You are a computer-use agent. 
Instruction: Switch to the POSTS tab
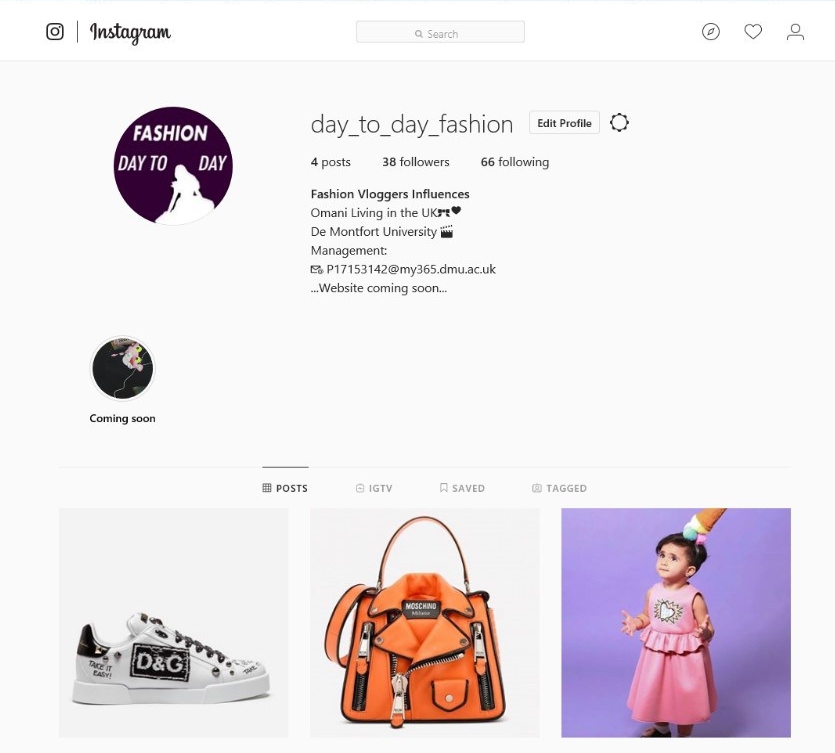pos(285,488)
